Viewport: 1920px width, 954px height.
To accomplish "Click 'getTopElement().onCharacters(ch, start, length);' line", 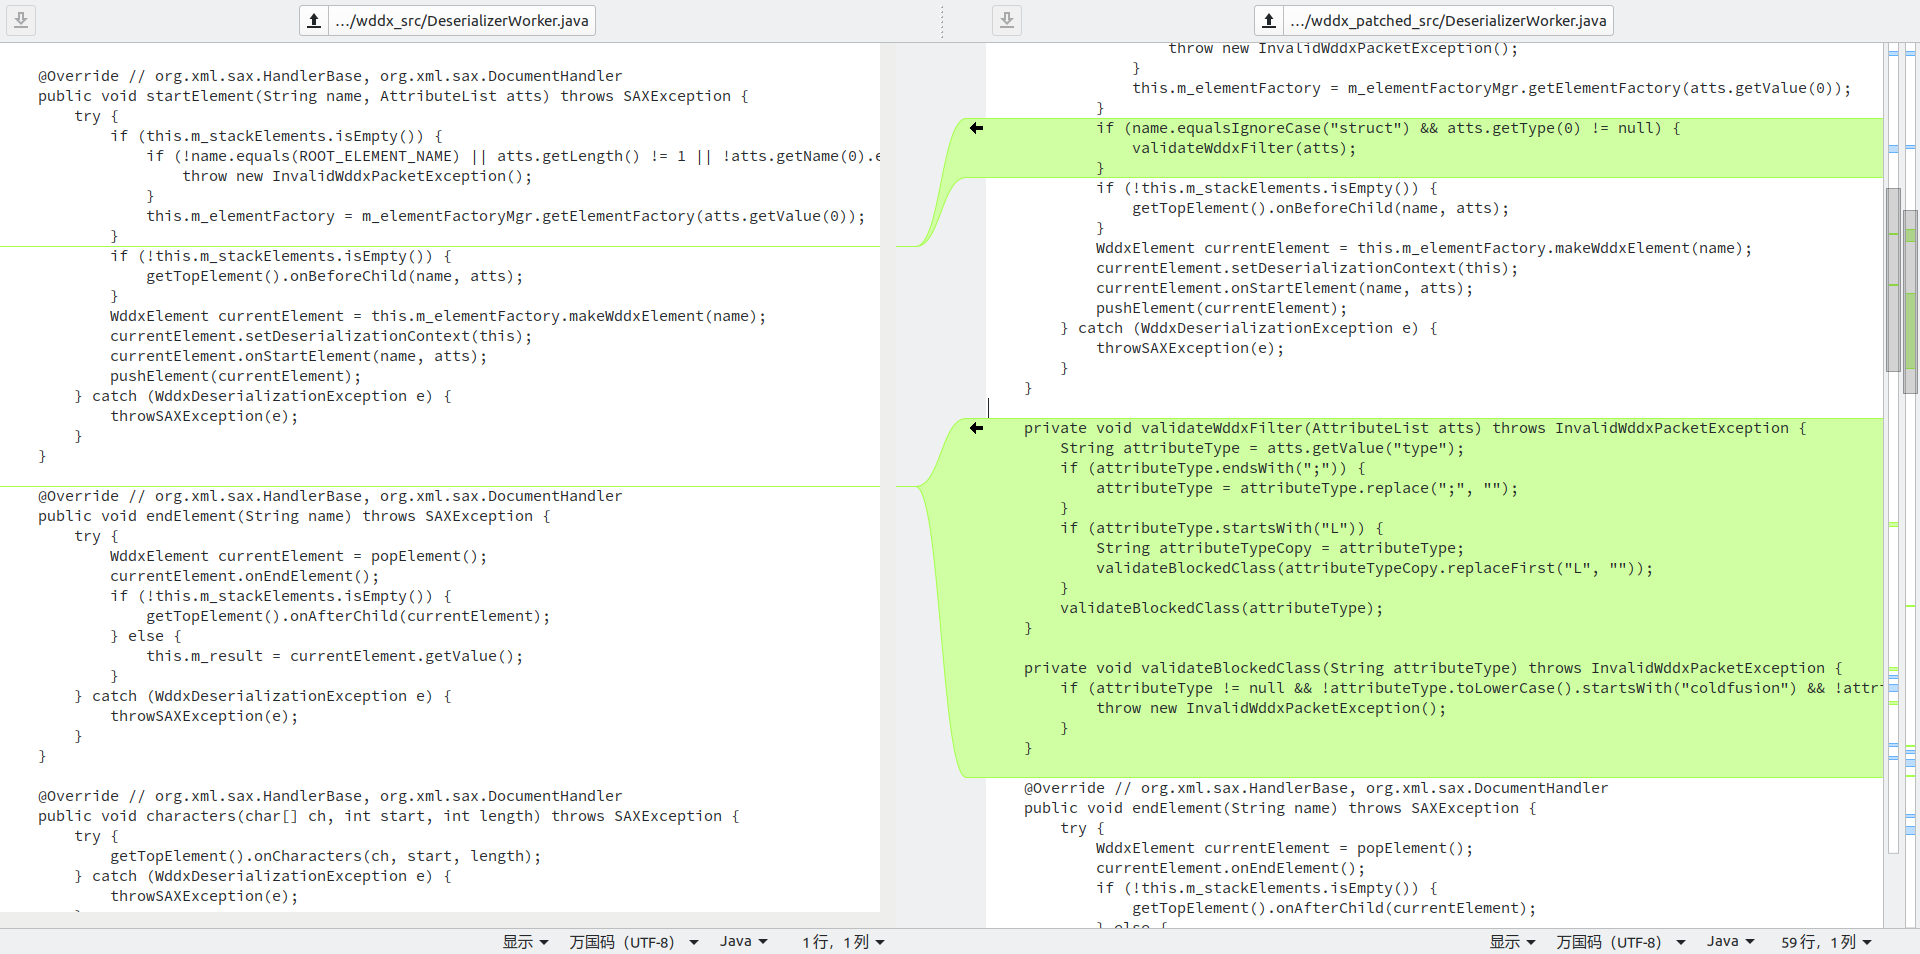I will point(326,856).
